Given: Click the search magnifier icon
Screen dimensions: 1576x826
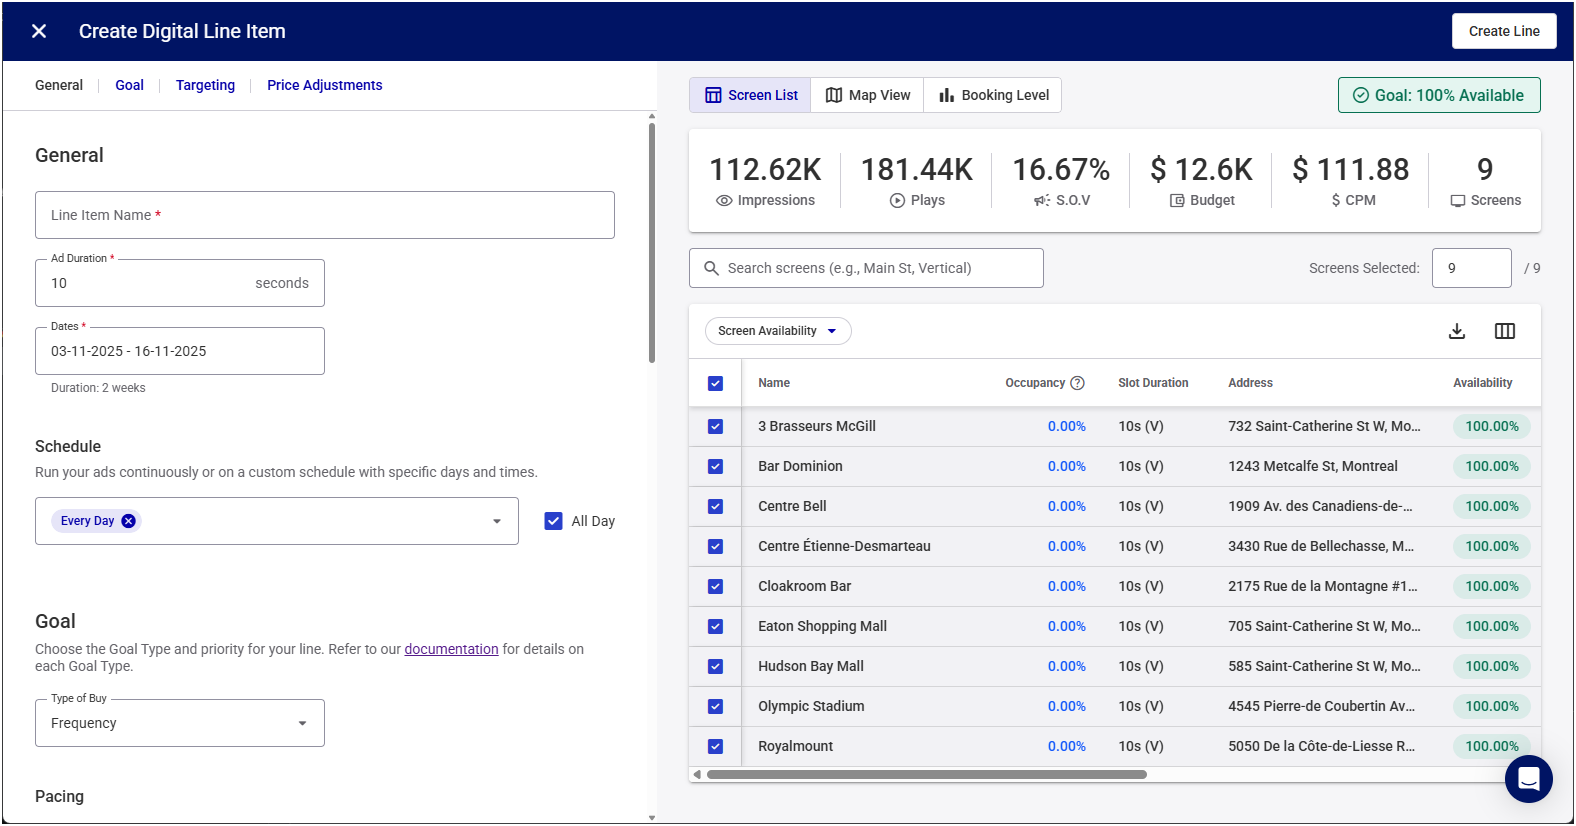Looking at the screenshot, I should click(712, 268).
